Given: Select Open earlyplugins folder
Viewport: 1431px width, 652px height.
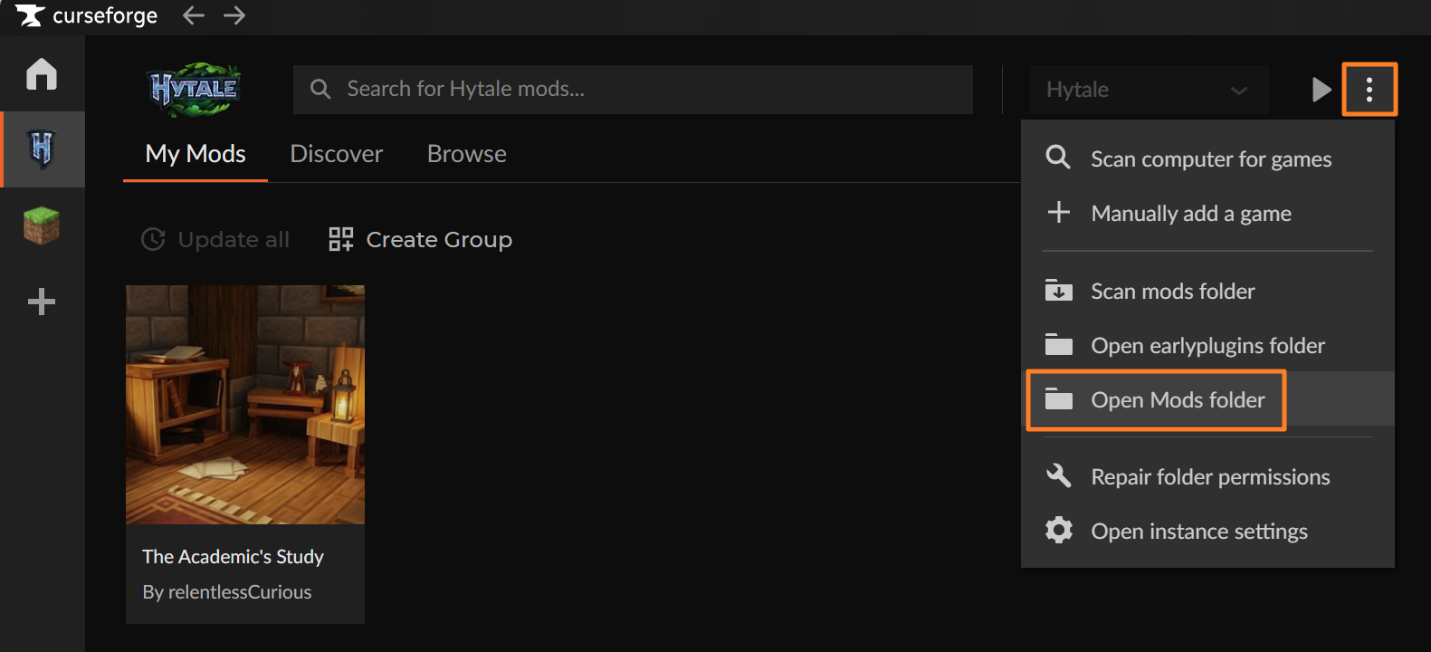Looking at the screenshot, I should (1208, 345).
